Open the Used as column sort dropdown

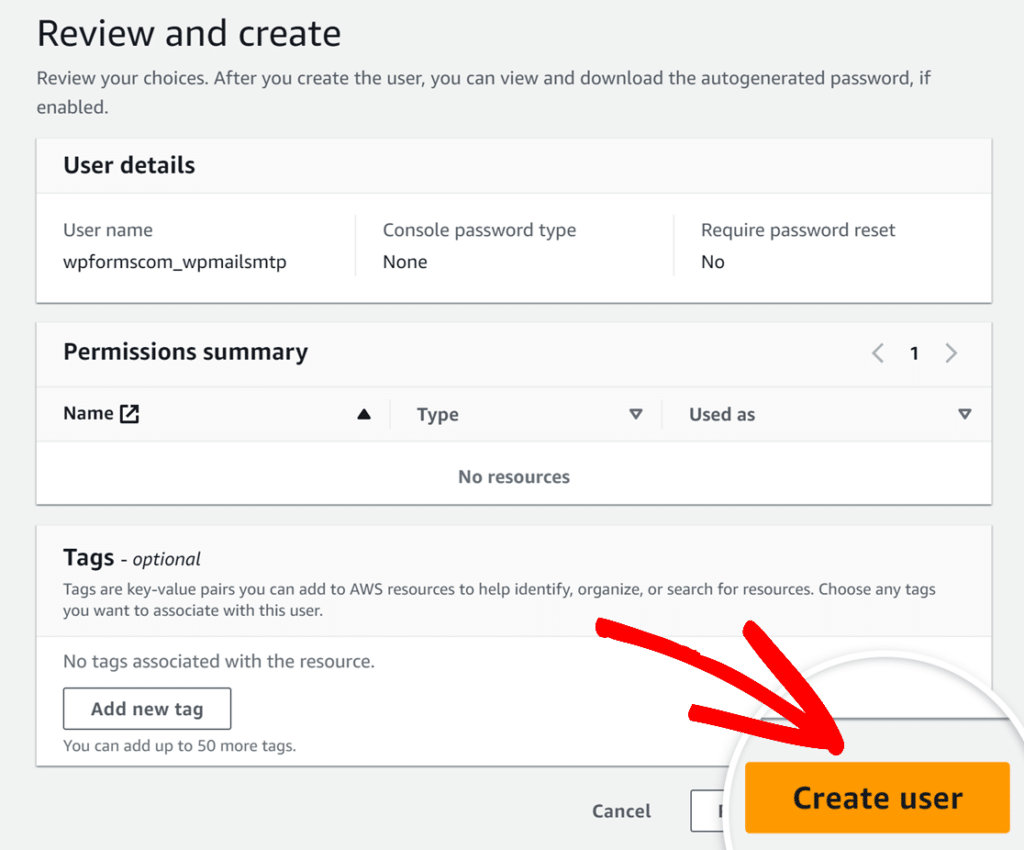coord(964,414)
